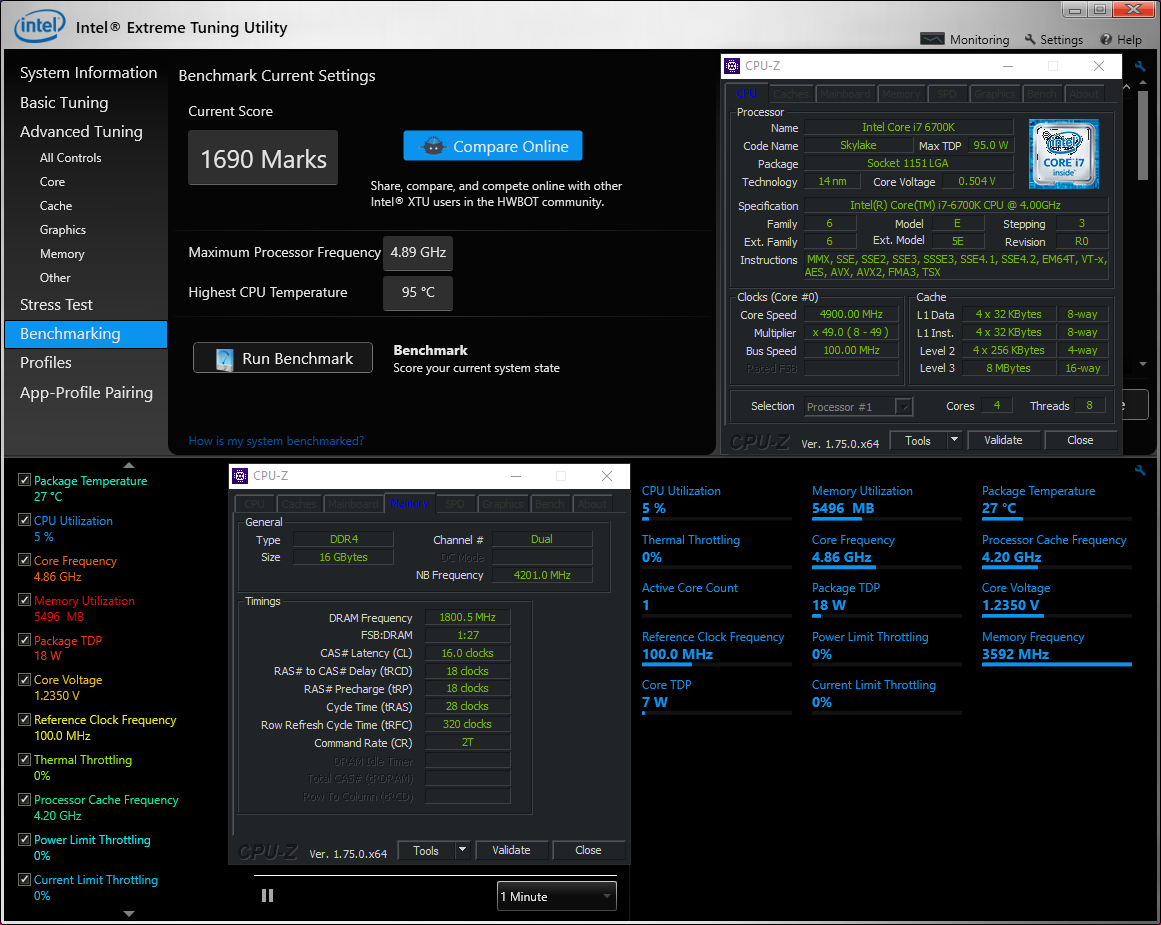
Task: Expand Tools dropdown arrow in upper CPU-Z
Action: point(954,440)
